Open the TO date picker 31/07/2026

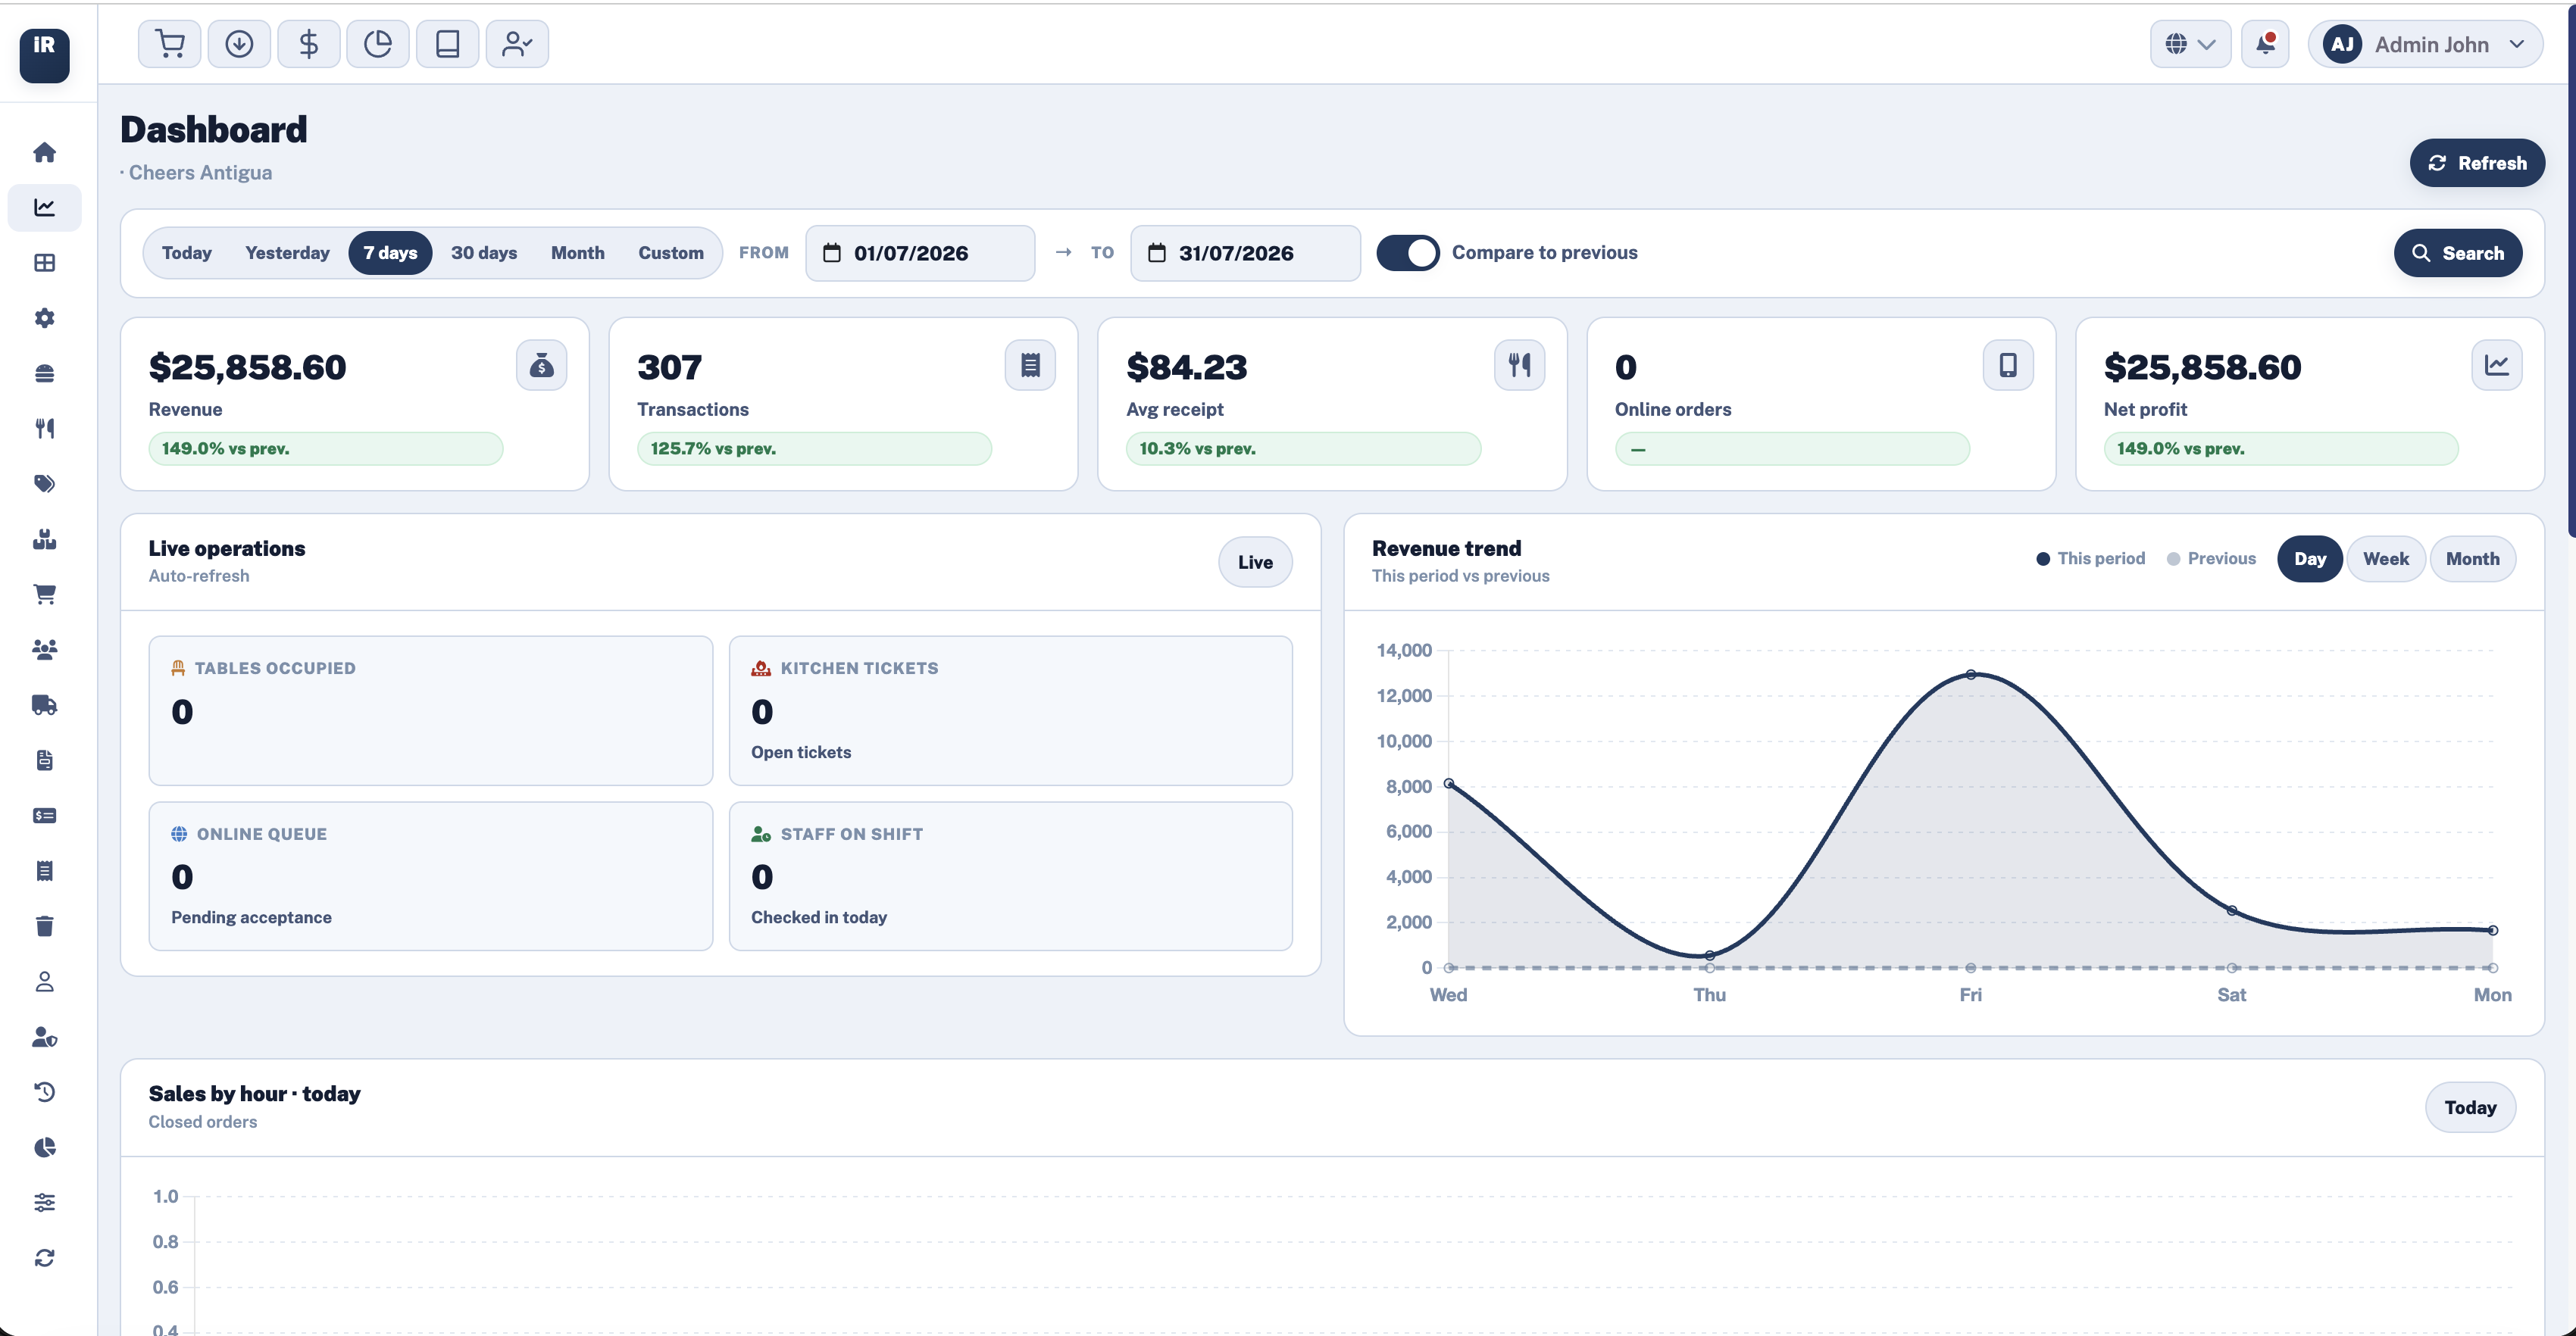[x=1245, y=253]
